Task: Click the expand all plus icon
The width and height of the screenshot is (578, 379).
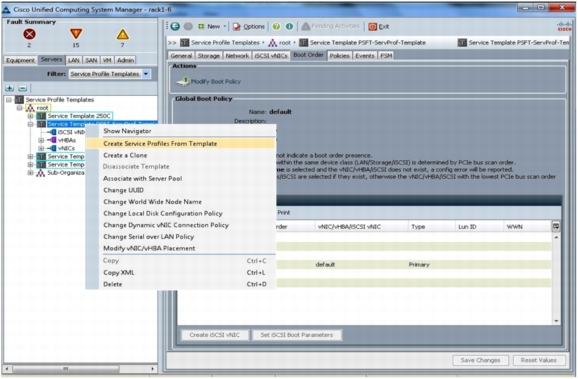Action: (10, 88)
